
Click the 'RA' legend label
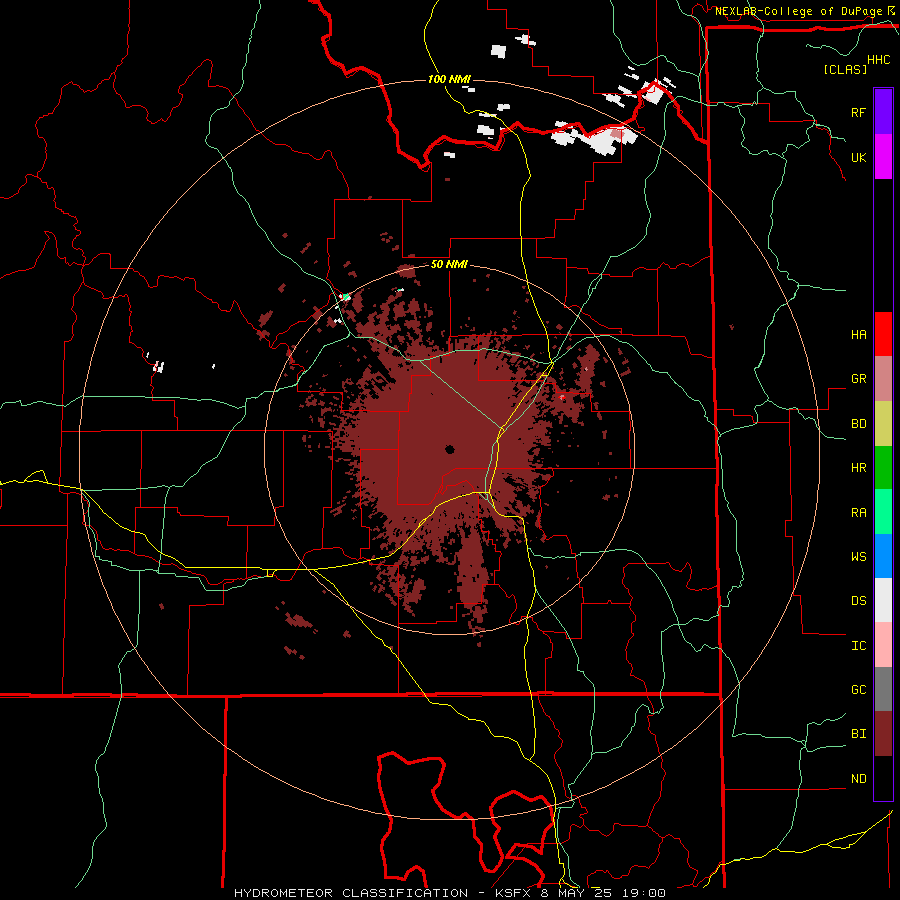click(x=858, y=513)
